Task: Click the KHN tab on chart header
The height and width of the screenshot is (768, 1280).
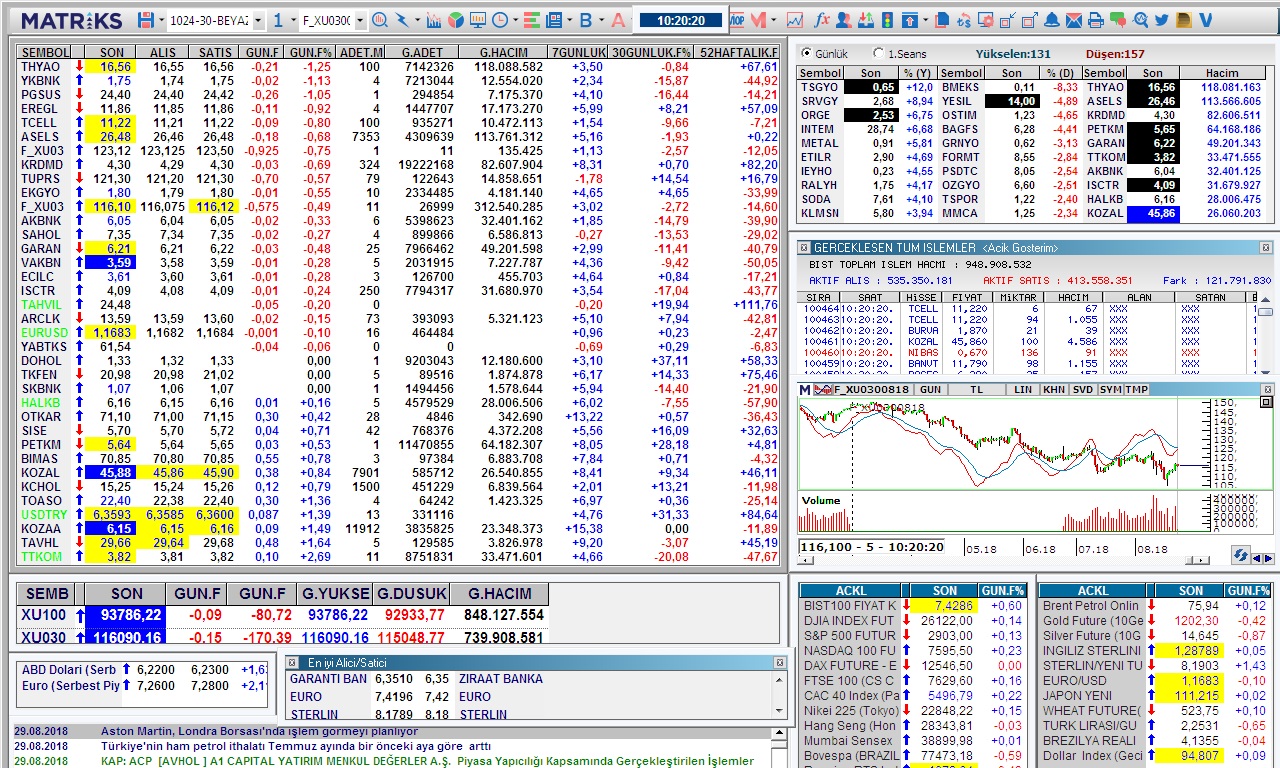Action: (1054, 389)
